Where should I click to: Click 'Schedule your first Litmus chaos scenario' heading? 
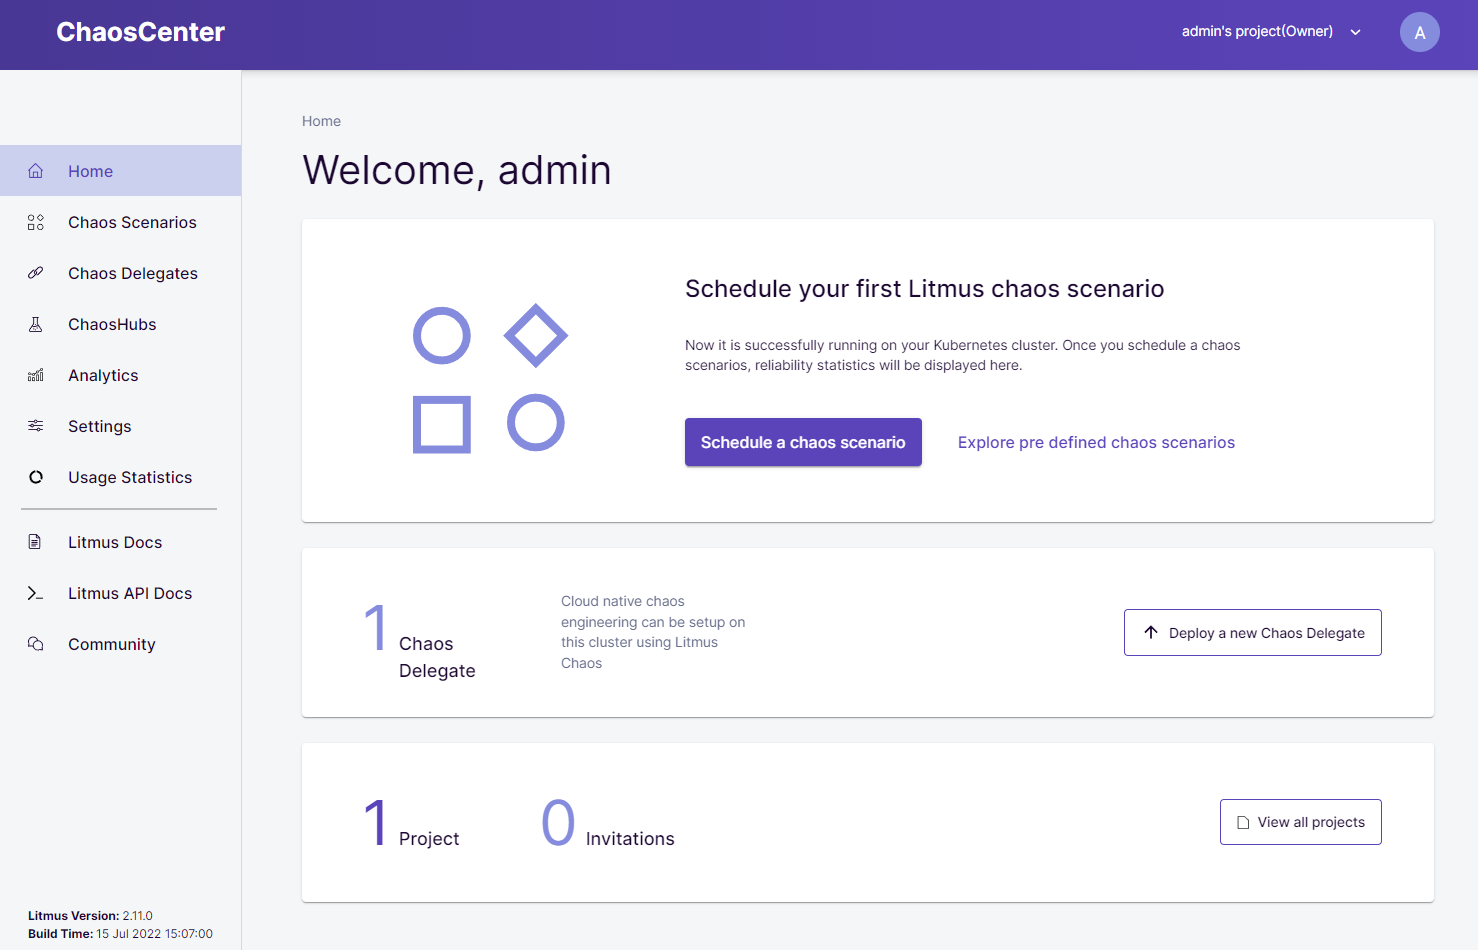tap(925, 289)
